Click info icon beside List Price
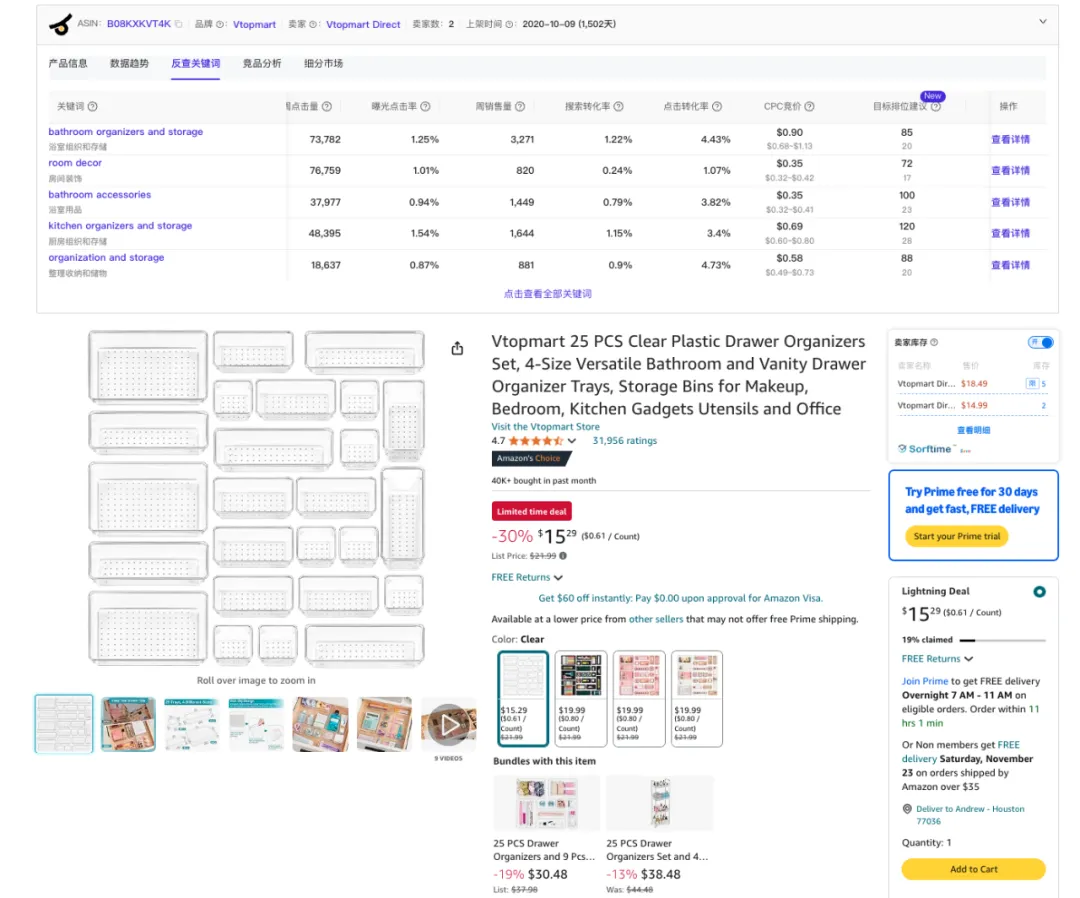This screenshot has height=898, width=1080. 563,556
